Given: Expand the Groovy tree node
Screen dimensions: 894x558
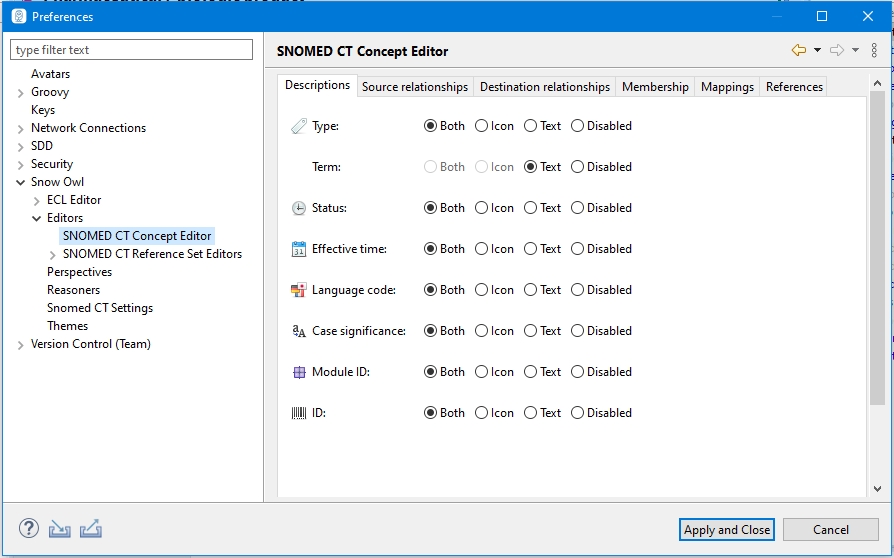Looking at the screenshot, I should [21, 92].
